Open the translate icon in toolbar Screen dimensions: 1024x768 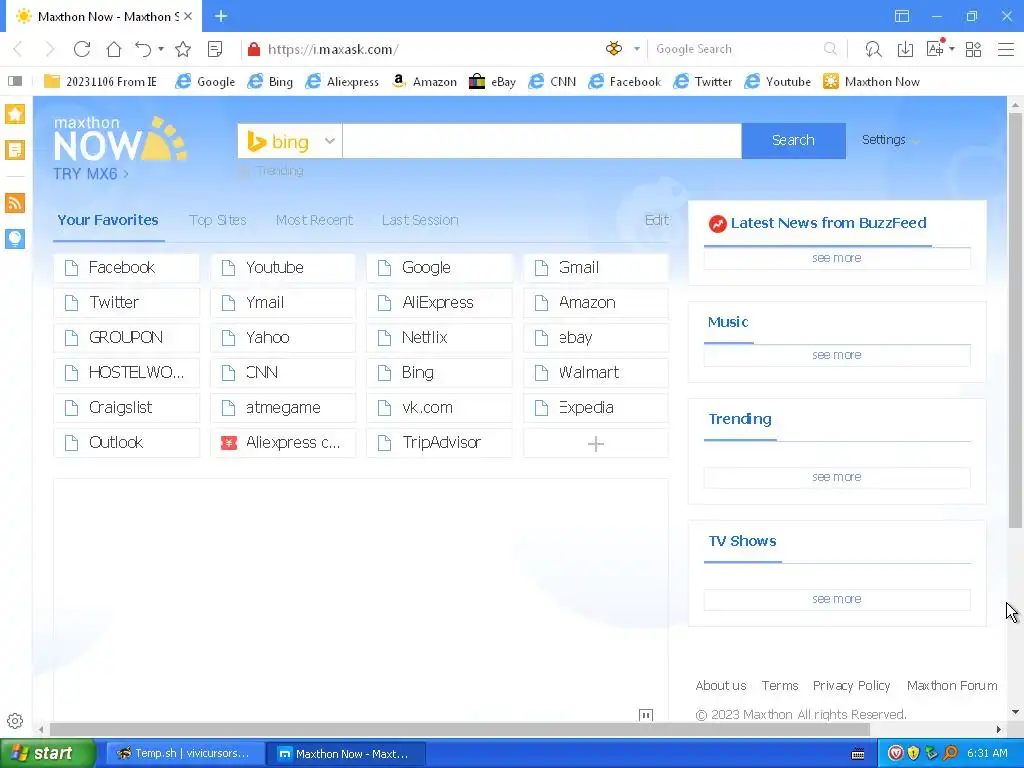(935, 48)
